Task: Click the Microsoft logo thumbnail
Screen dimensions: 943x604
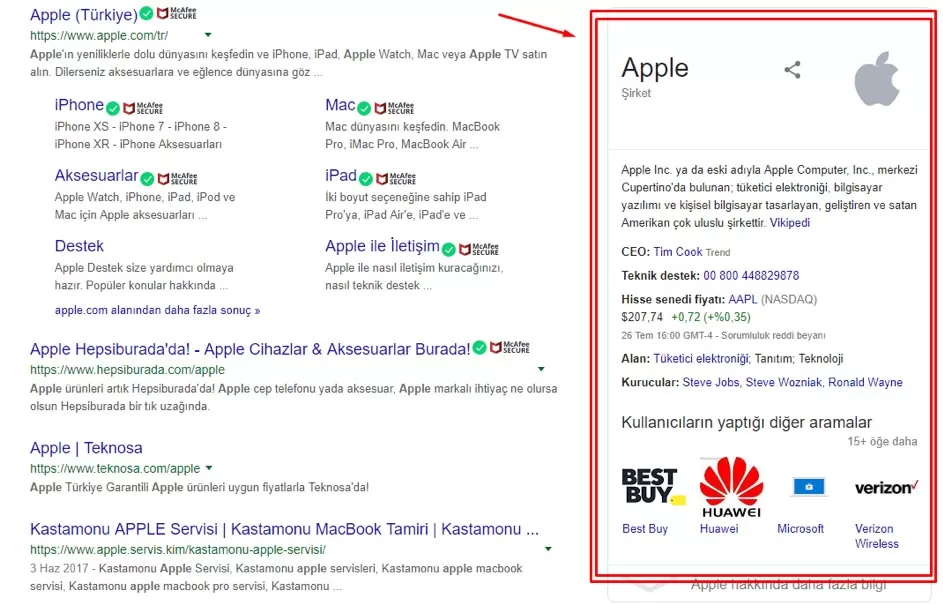Action: pos(809,486)
